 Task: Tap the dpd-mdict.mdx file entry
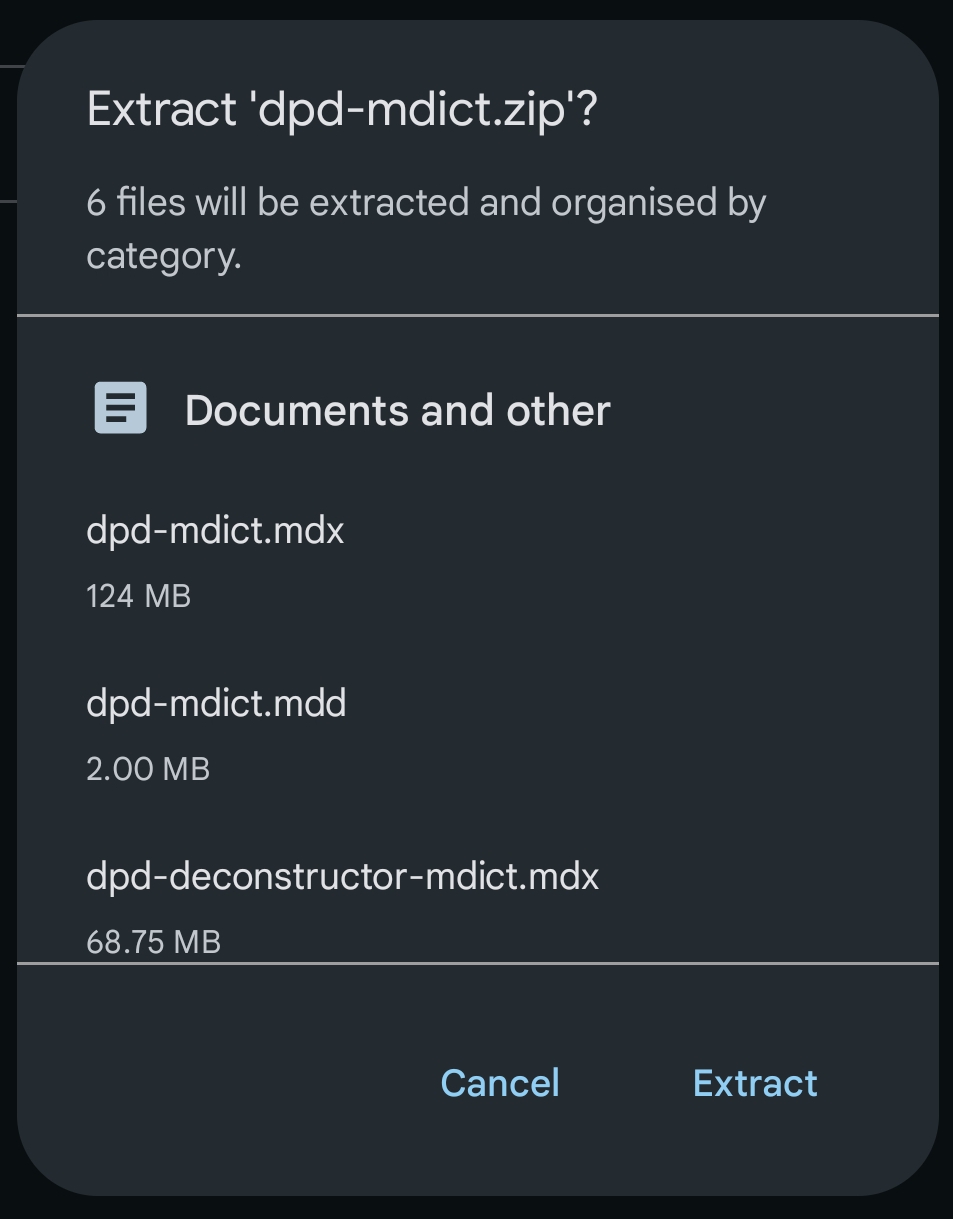215,530
